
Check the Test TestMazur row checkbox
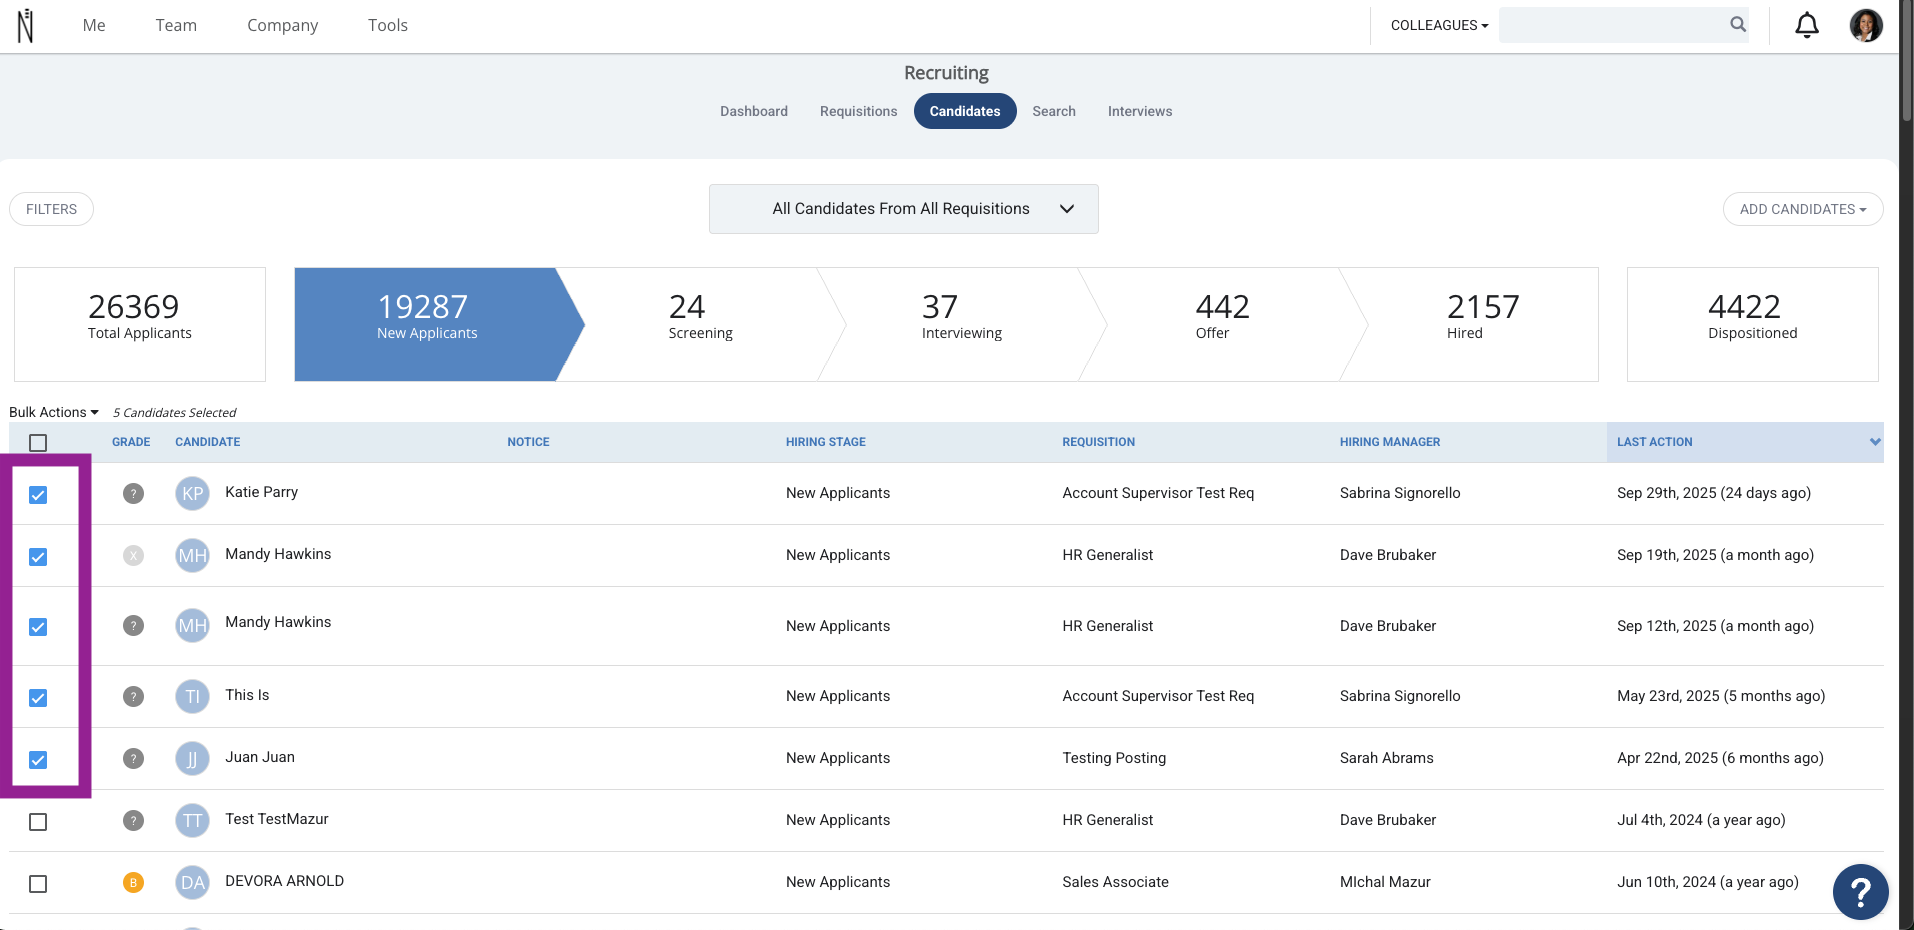click(38, 822)
